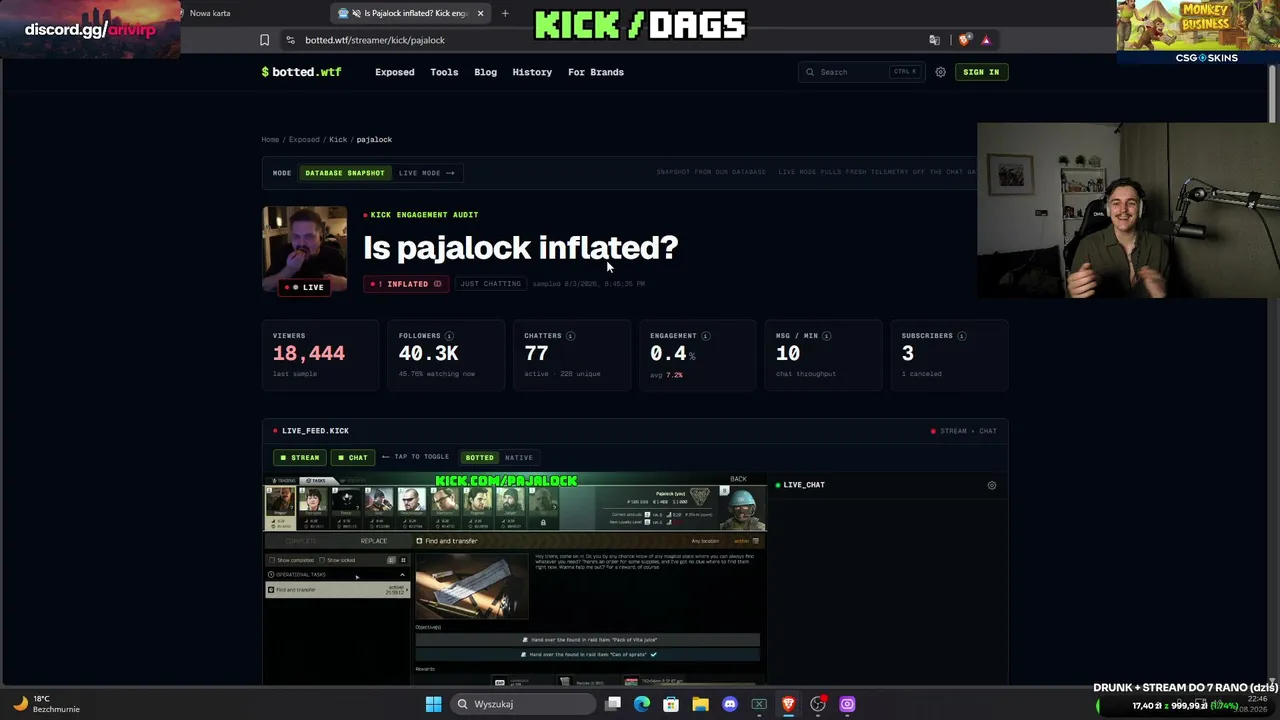Switch to Brave browser on the taskbar
1280x720 pixels.
[x=788, y=704]
